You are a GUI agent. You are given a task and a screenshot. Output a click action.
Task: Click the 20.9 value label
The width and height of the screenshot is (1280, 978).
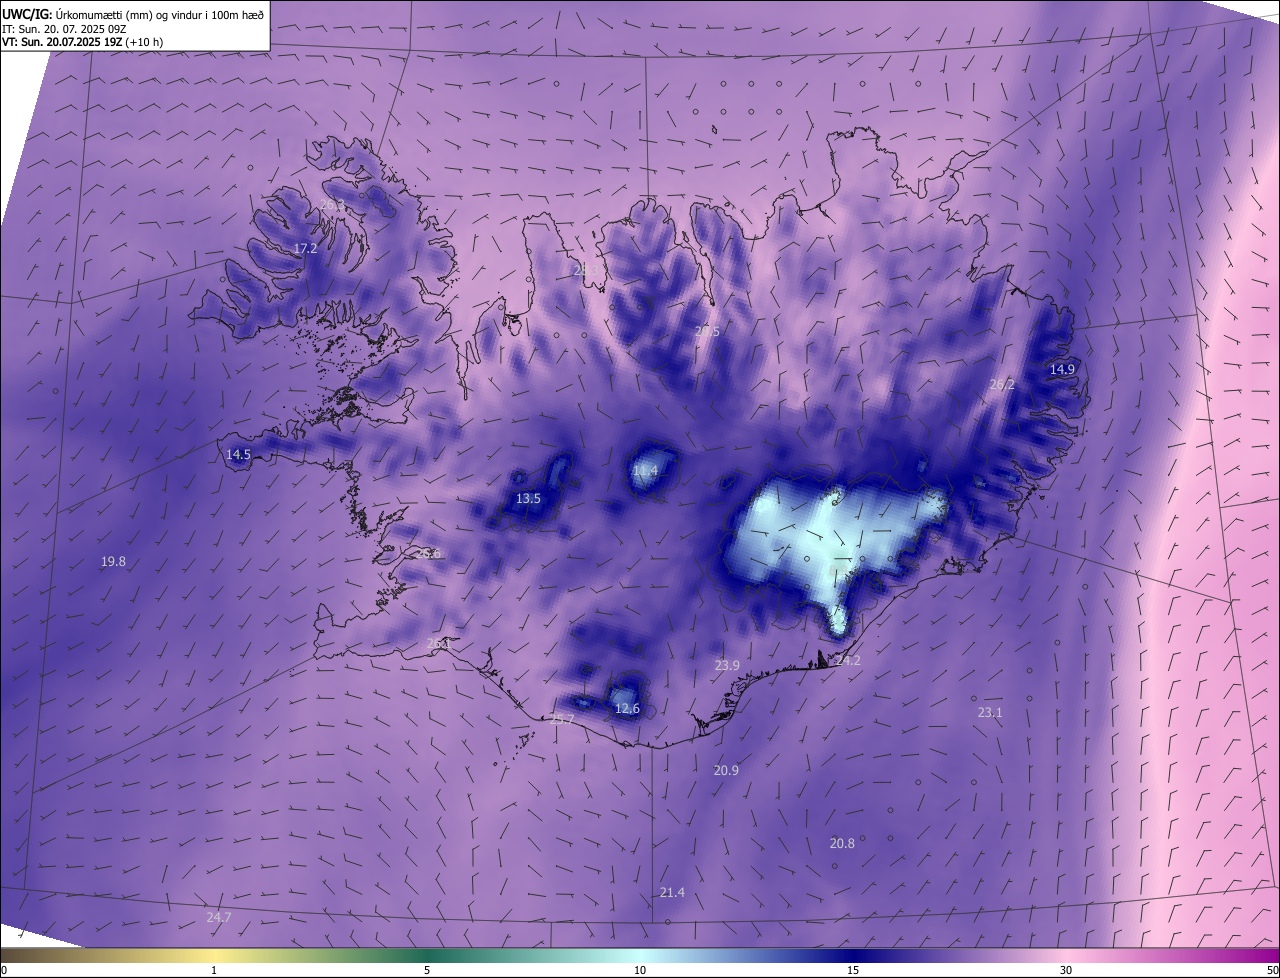[726, 770]
